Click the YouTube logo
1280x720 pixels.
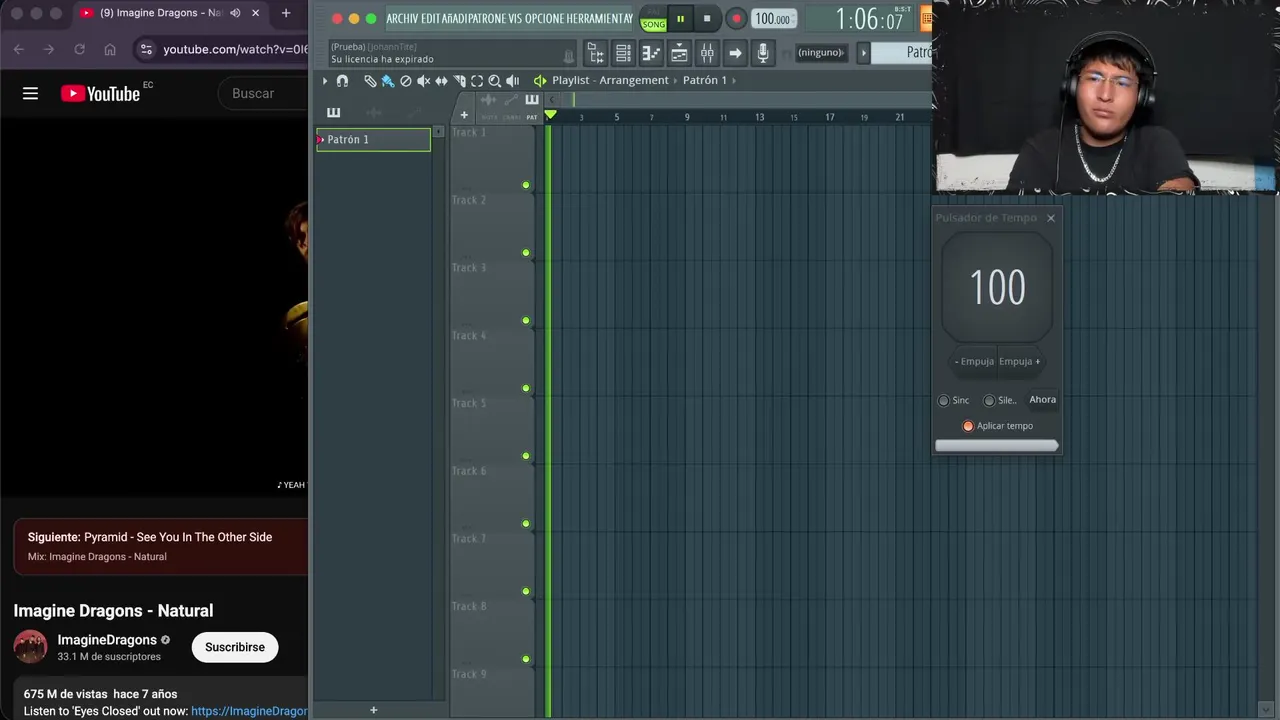click(x=100, y=93)
